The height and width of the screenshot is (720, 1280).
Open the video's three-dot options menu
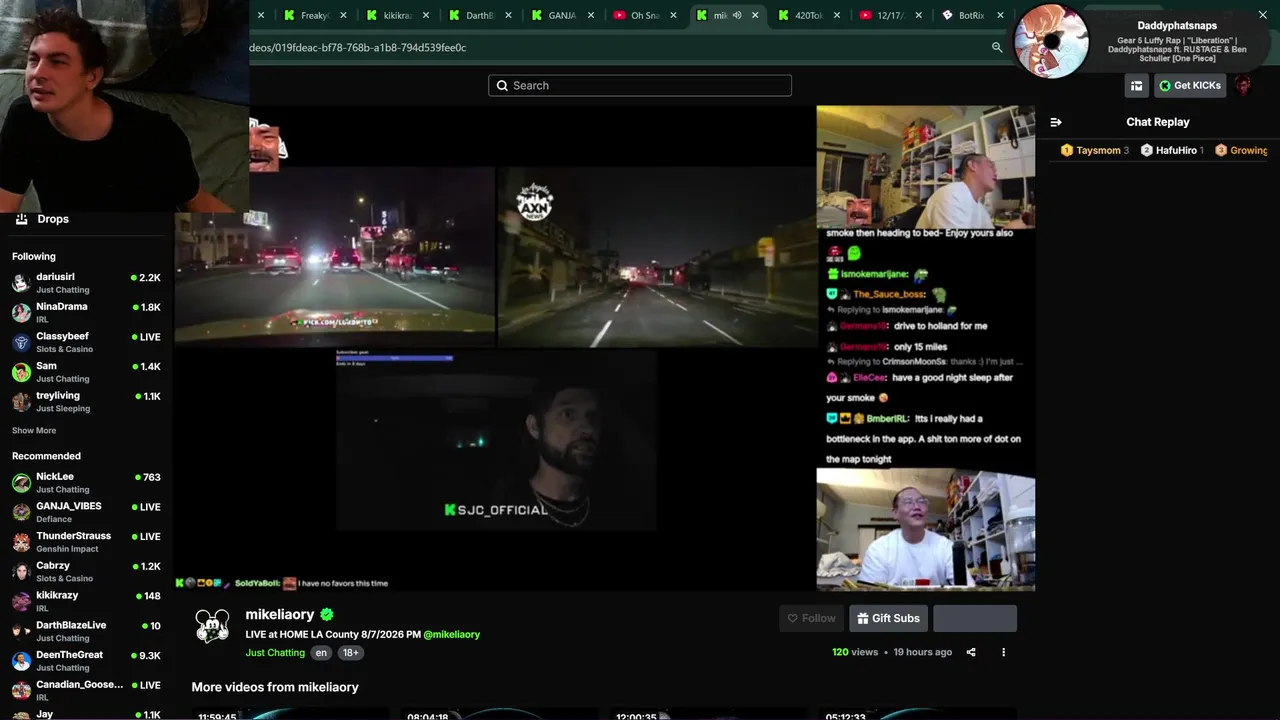coord(1003,652)
